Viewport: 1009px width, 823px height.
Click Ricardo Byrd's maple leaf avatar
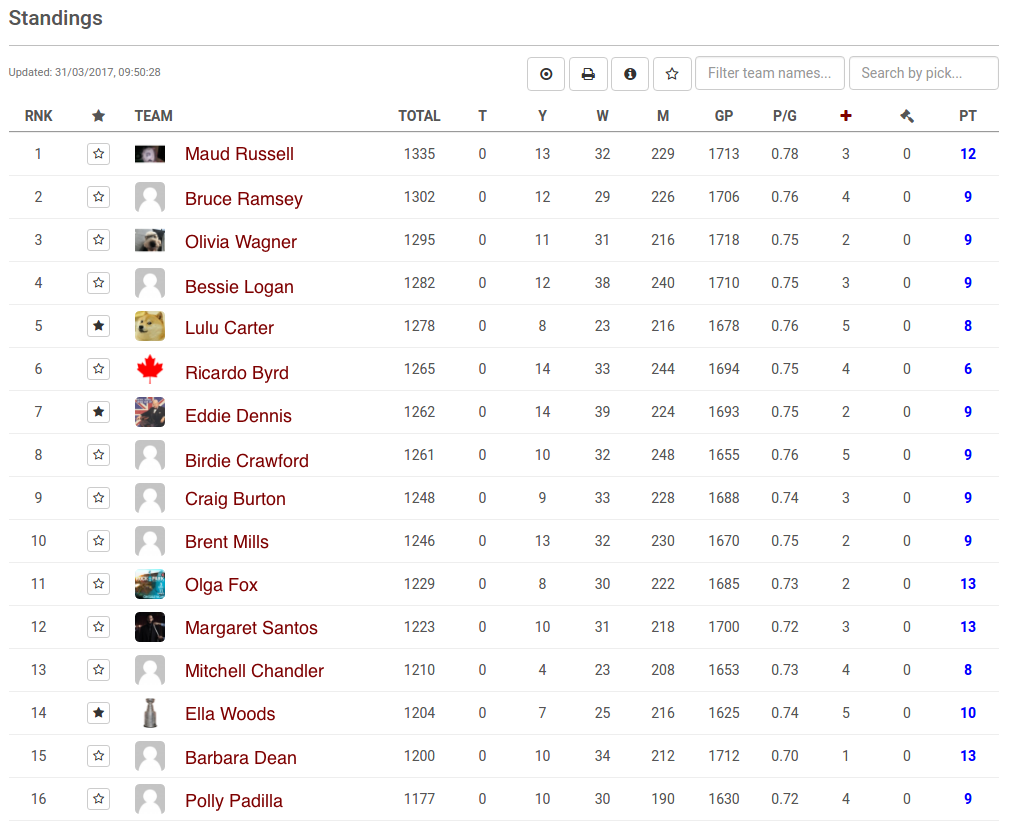(x=150, y=370)
